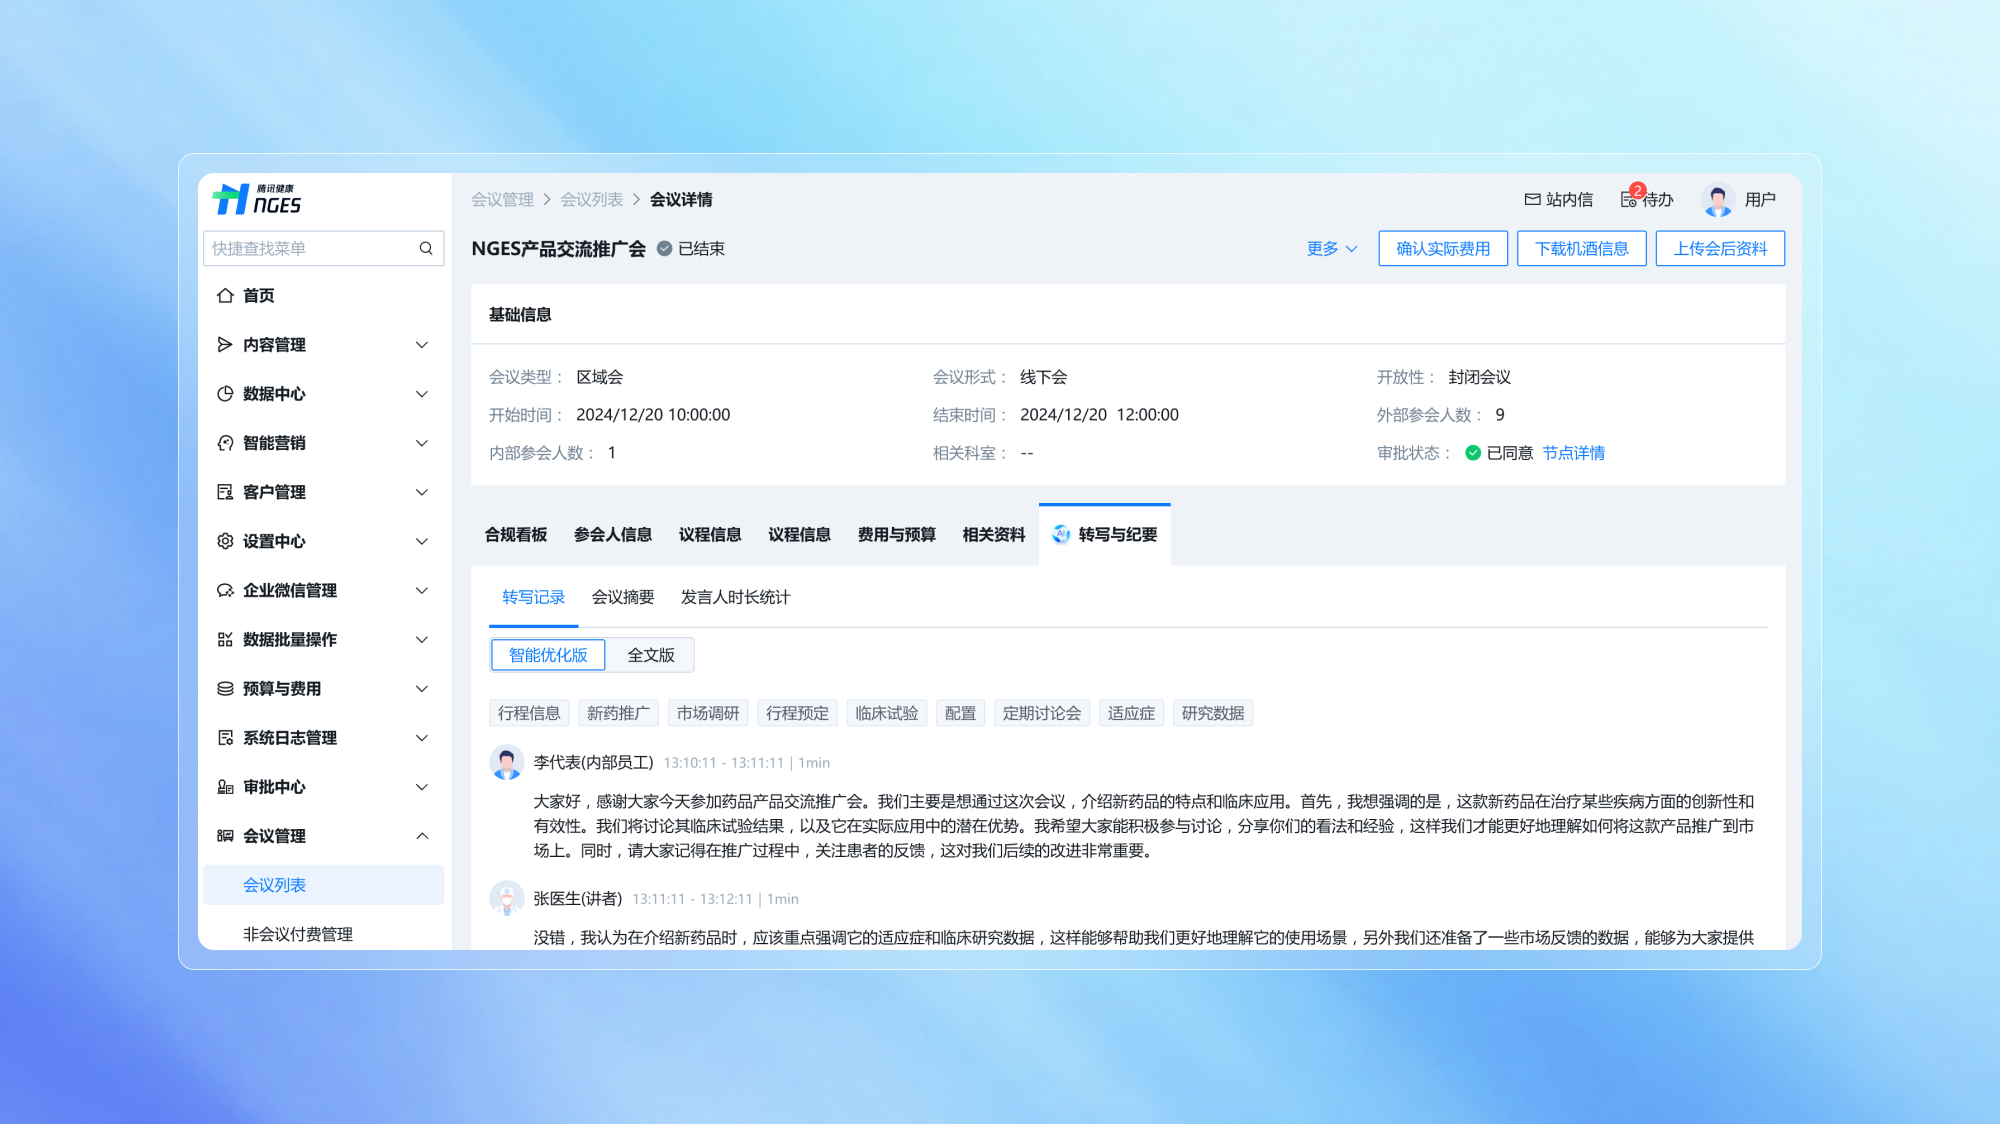Expand the 客户管理 menu chevron
This screenshot has width=2000, height=1124.
click(x=421, y=491)
